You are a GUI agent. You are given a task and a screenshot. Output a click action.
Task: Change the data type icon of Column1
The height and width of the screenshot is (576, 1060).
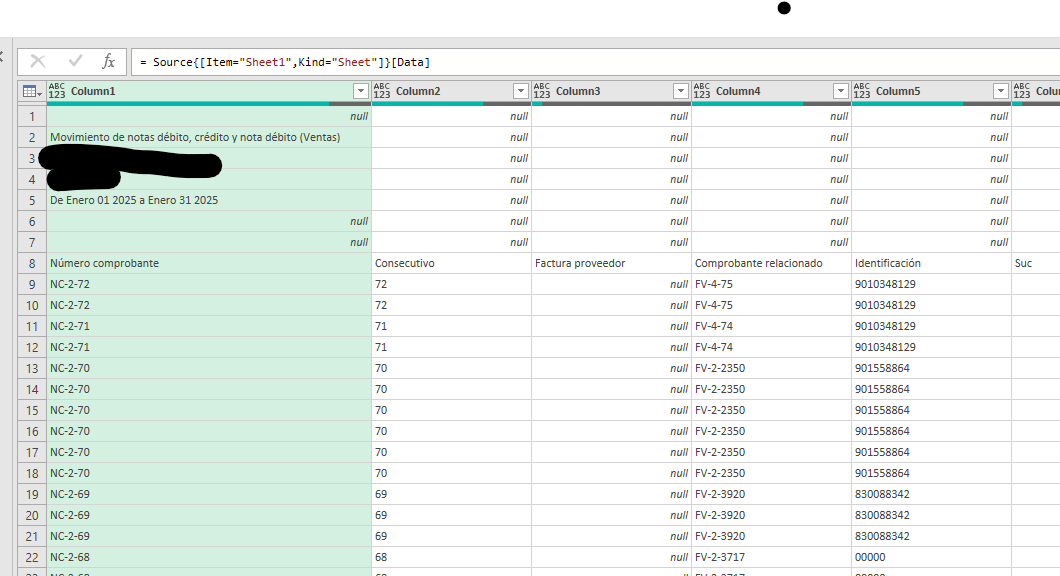point(57,91)
